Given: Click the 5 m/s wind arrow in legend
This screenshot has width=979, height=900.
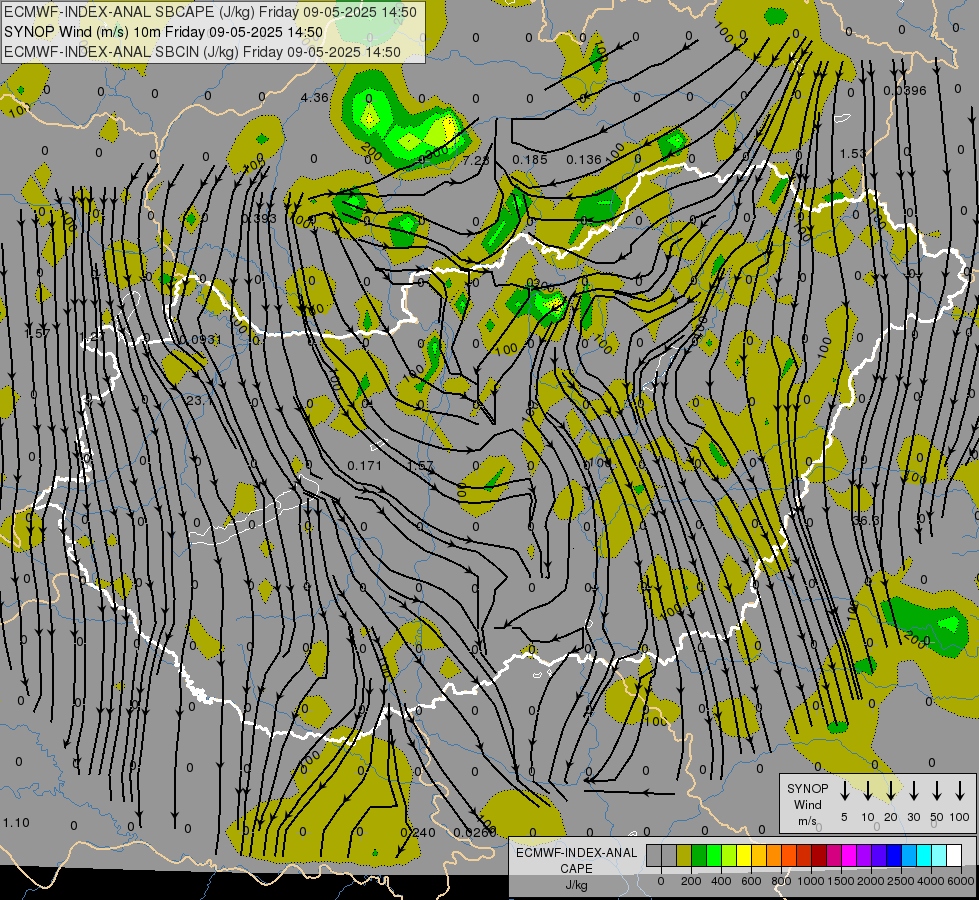Looking at the screenshot, I should pos(844,791).
